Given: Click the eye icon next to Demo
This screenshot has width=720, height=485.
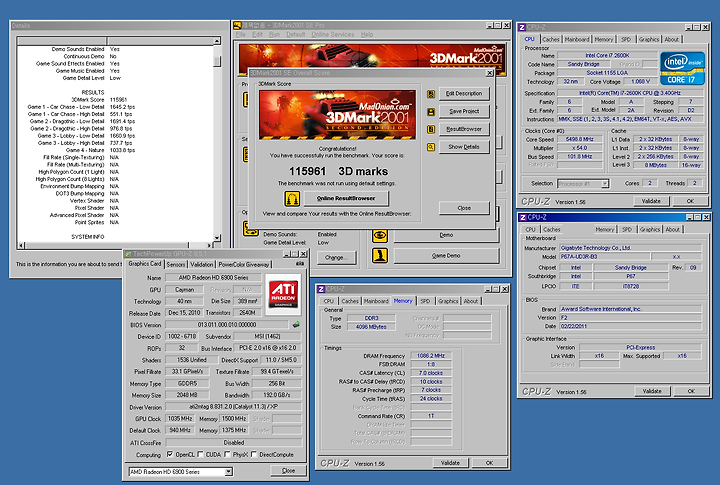Looking at the screenshot, I should (380, 236).
